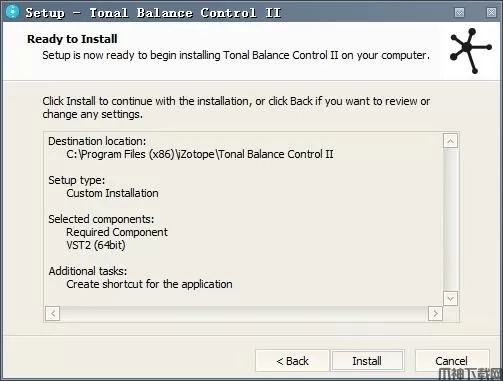Click the vertical scrollbar track of the summary
Viewport: 503px width, 381px height.
coord(450,220)
